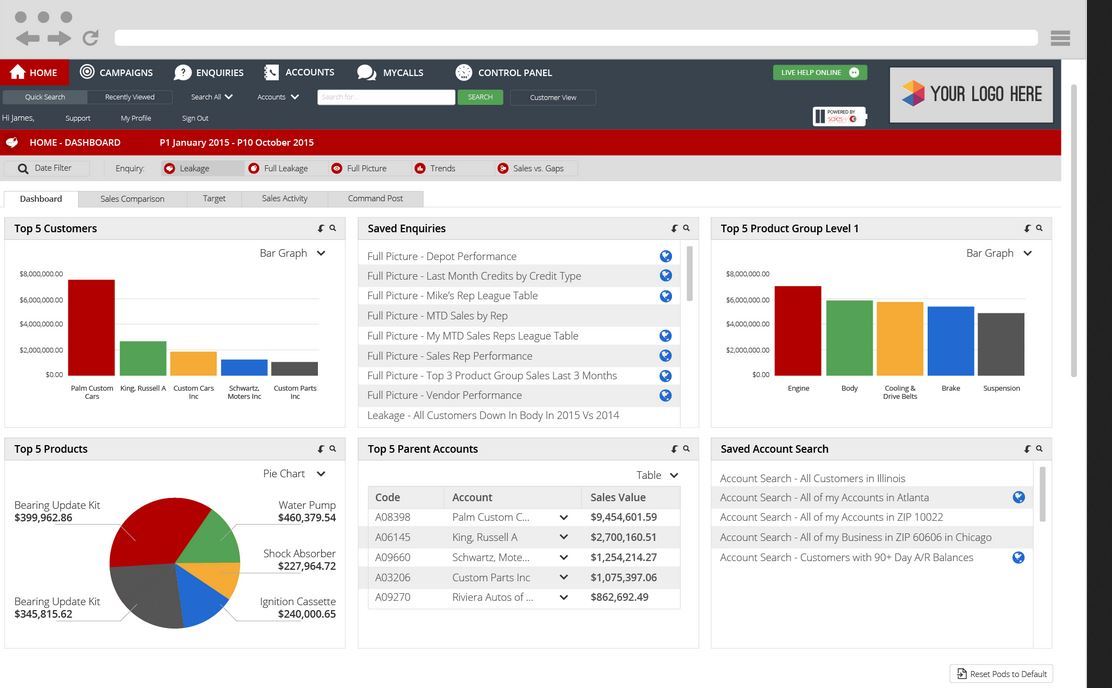Click the Enquiries question bubble icon

pos(182,72)
